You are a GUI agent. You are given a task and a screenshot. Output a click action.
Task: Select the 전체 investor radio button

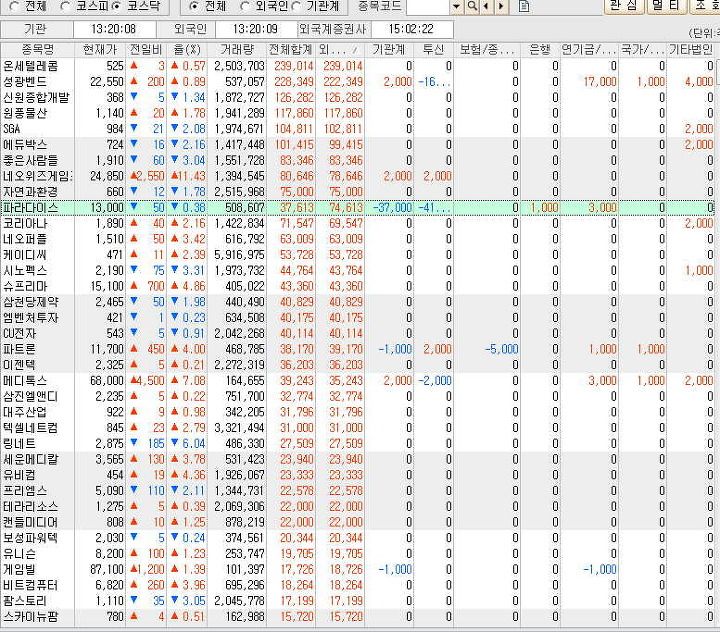[194, 6]
